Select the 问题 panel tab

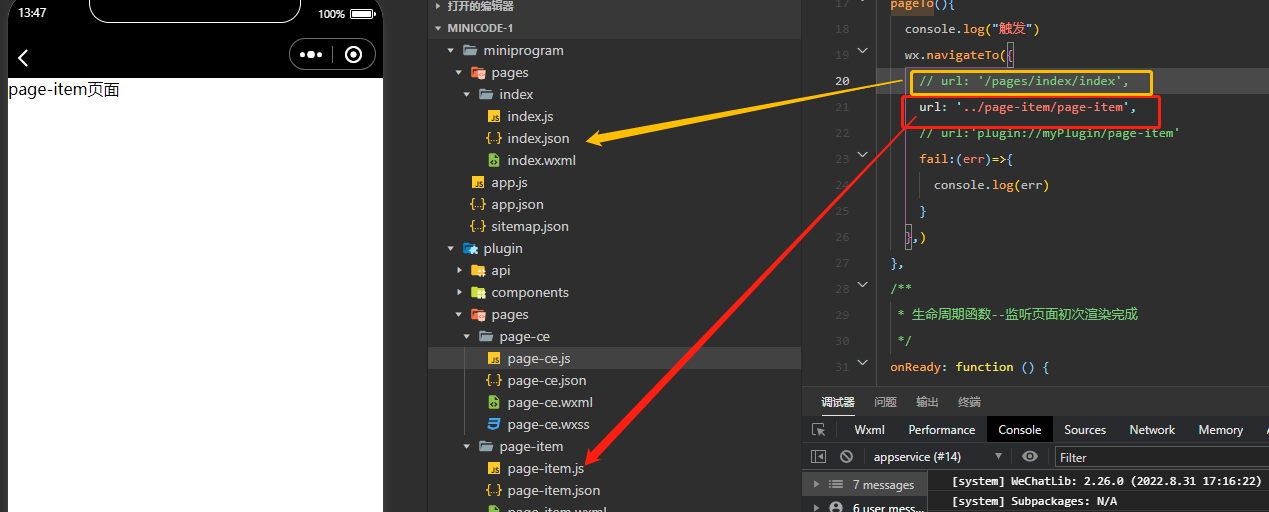click(885, 402)
